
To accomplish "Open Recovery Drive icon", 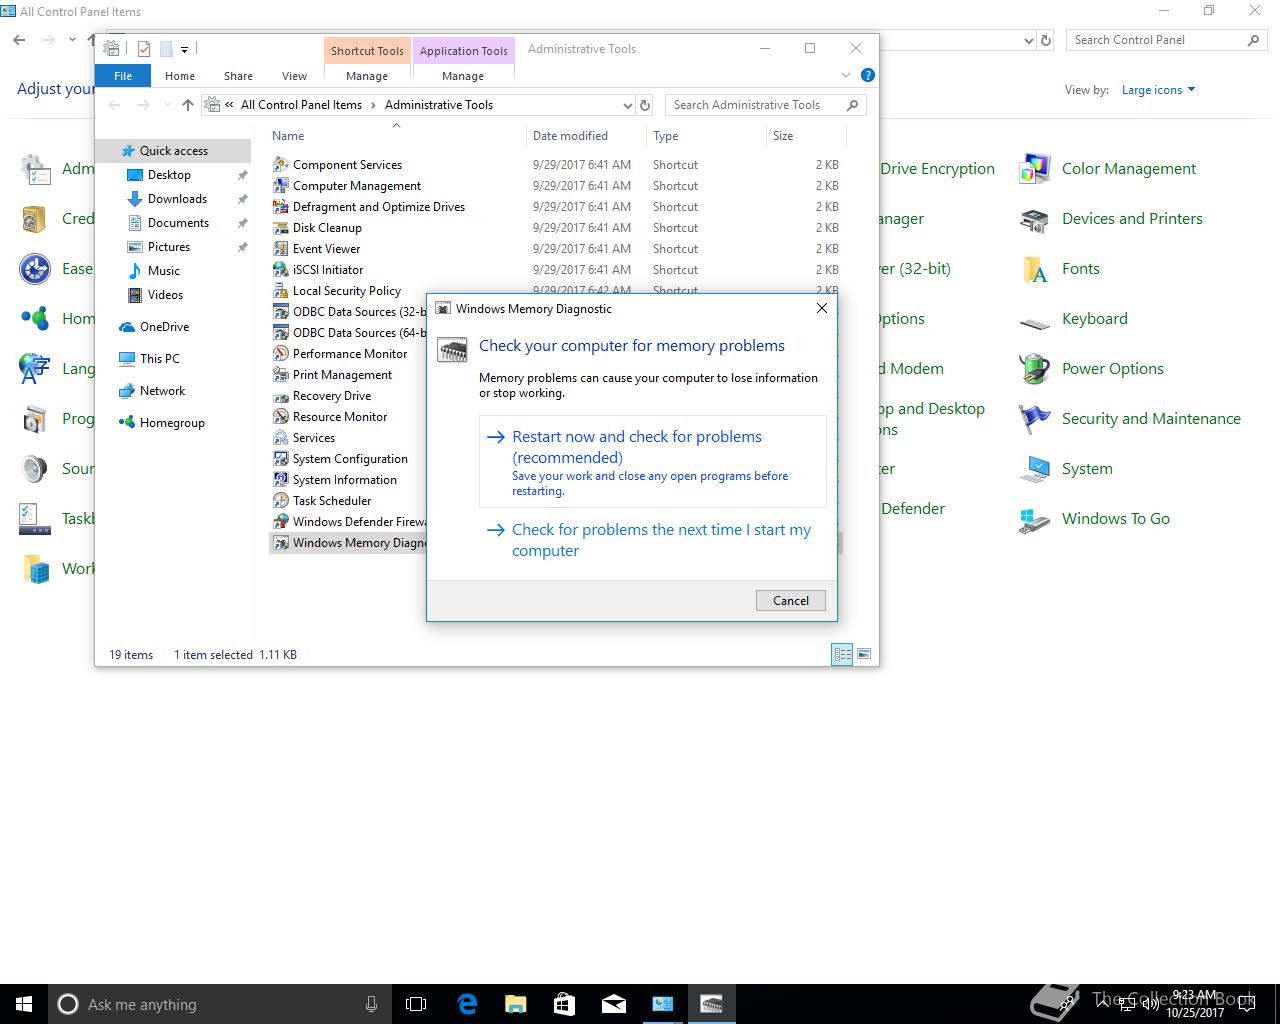I will 281,396.
